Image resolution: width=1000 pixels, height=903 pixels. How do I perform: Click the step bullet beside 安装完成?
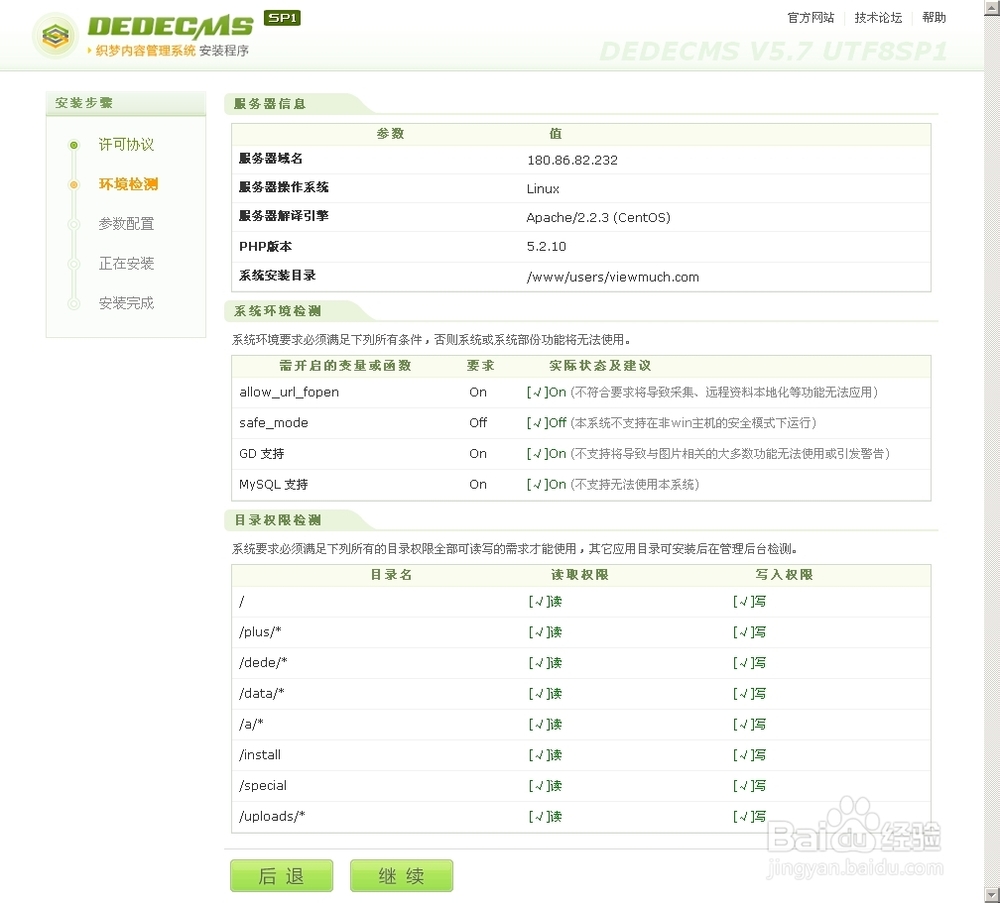74,304
